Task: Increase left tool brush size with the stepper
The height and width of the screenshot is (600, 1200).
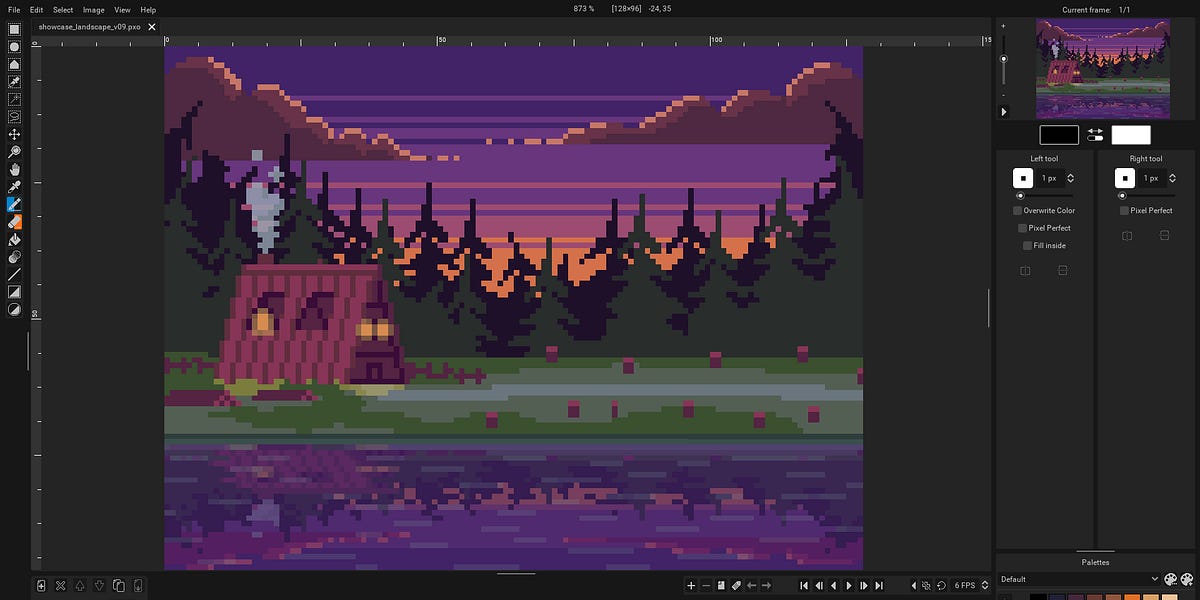Action: click(1069, 174)
